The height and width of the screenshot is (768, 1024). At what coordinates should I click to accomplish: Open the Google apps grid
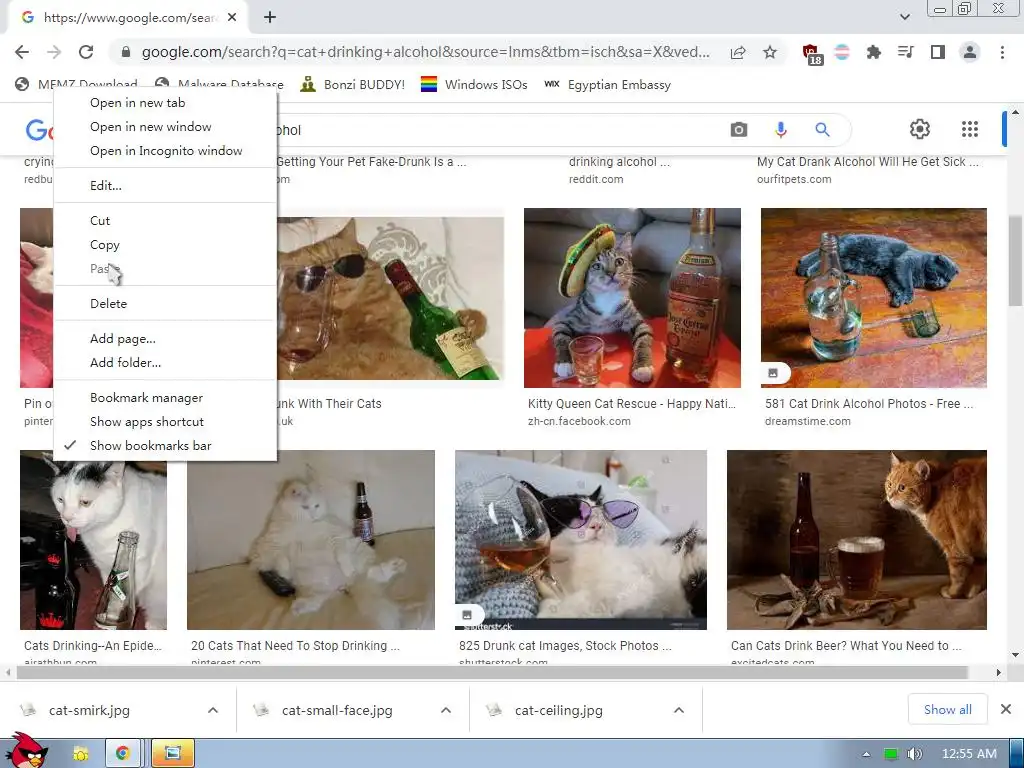(x=970, y=129)
